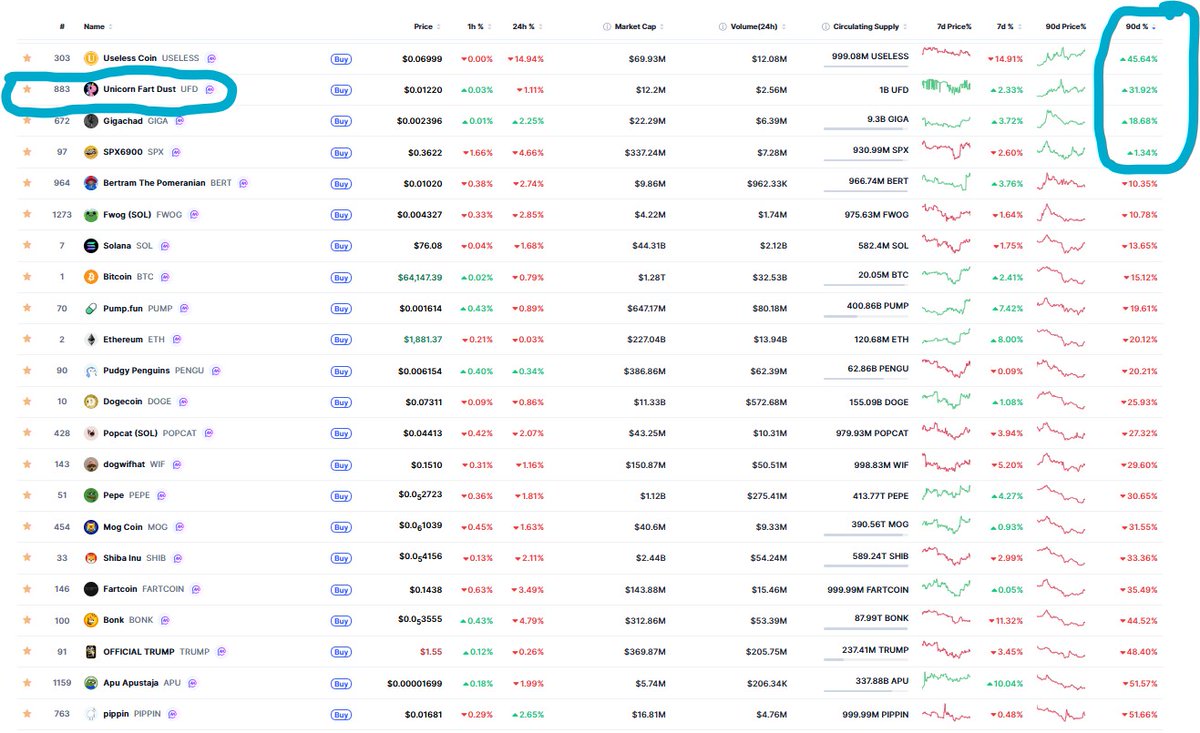Screen dimensions: 1200x733
Task: Open the pippin name link
Action: [x=117, y=714]
